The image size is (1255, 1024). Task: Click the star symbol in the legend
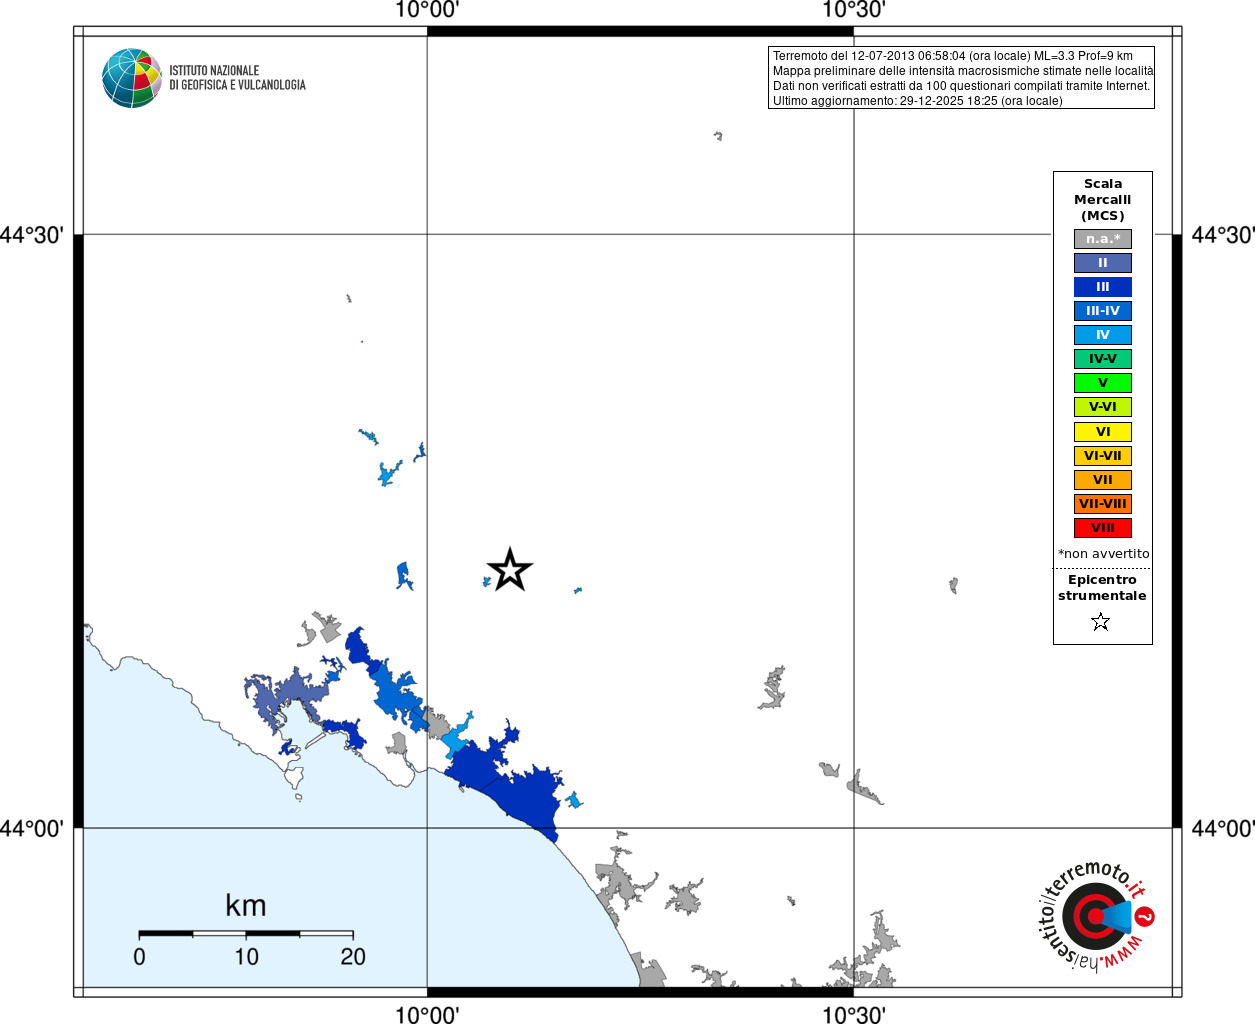coord(1101,622)
